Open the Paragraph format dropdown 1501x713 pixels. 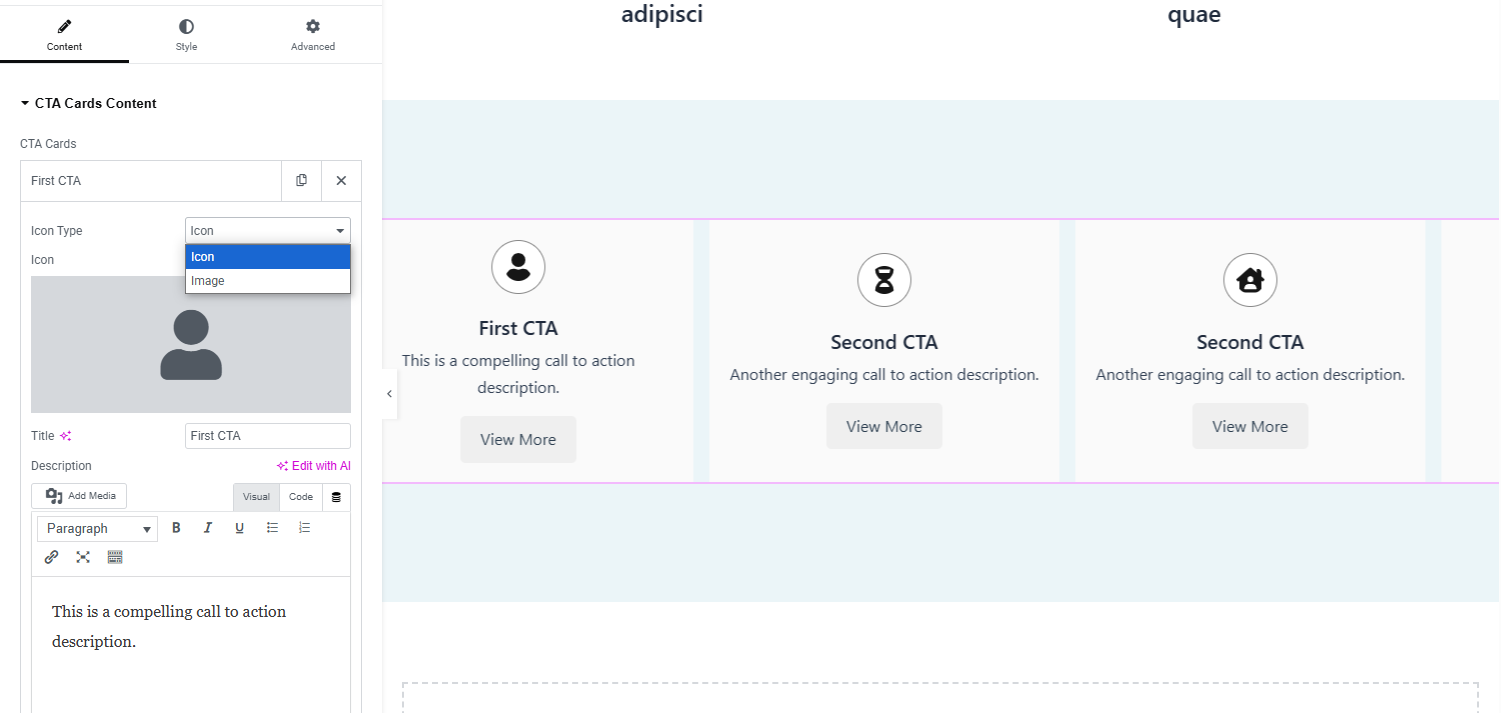click(x=97, y=529)
